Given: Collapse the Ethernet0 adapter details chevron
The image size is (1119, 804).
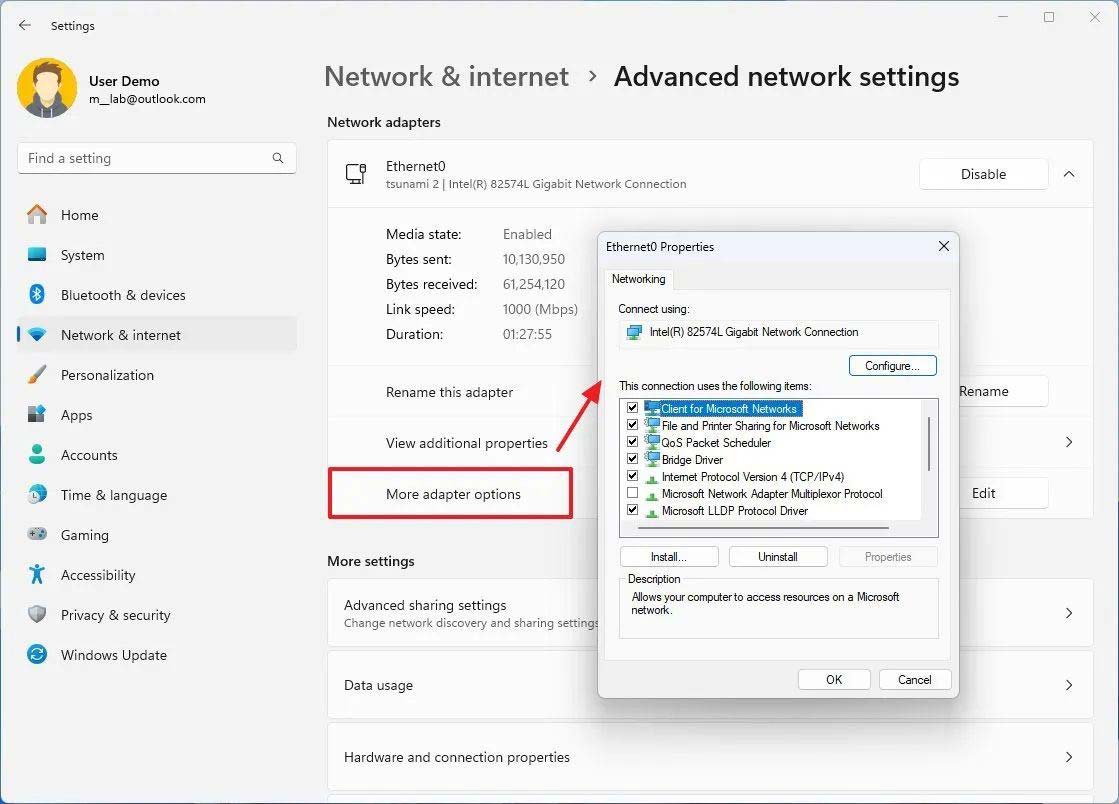Looking at the screenshot, I should click(x=1068, y=174).
